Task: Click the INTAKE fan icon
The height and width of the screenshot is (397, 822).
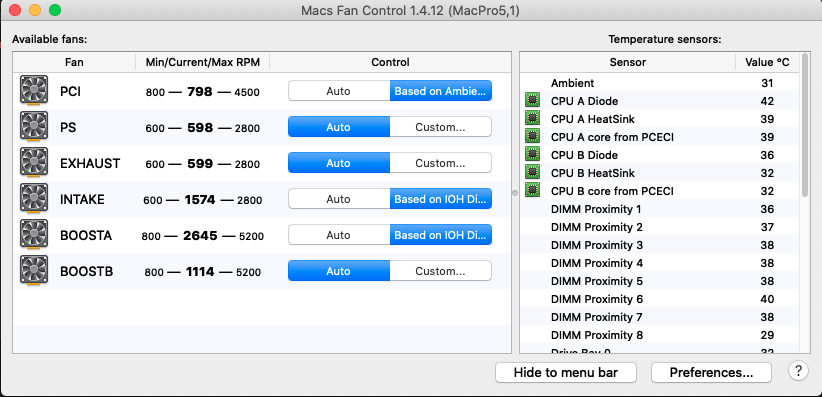Action: (34, 198)
